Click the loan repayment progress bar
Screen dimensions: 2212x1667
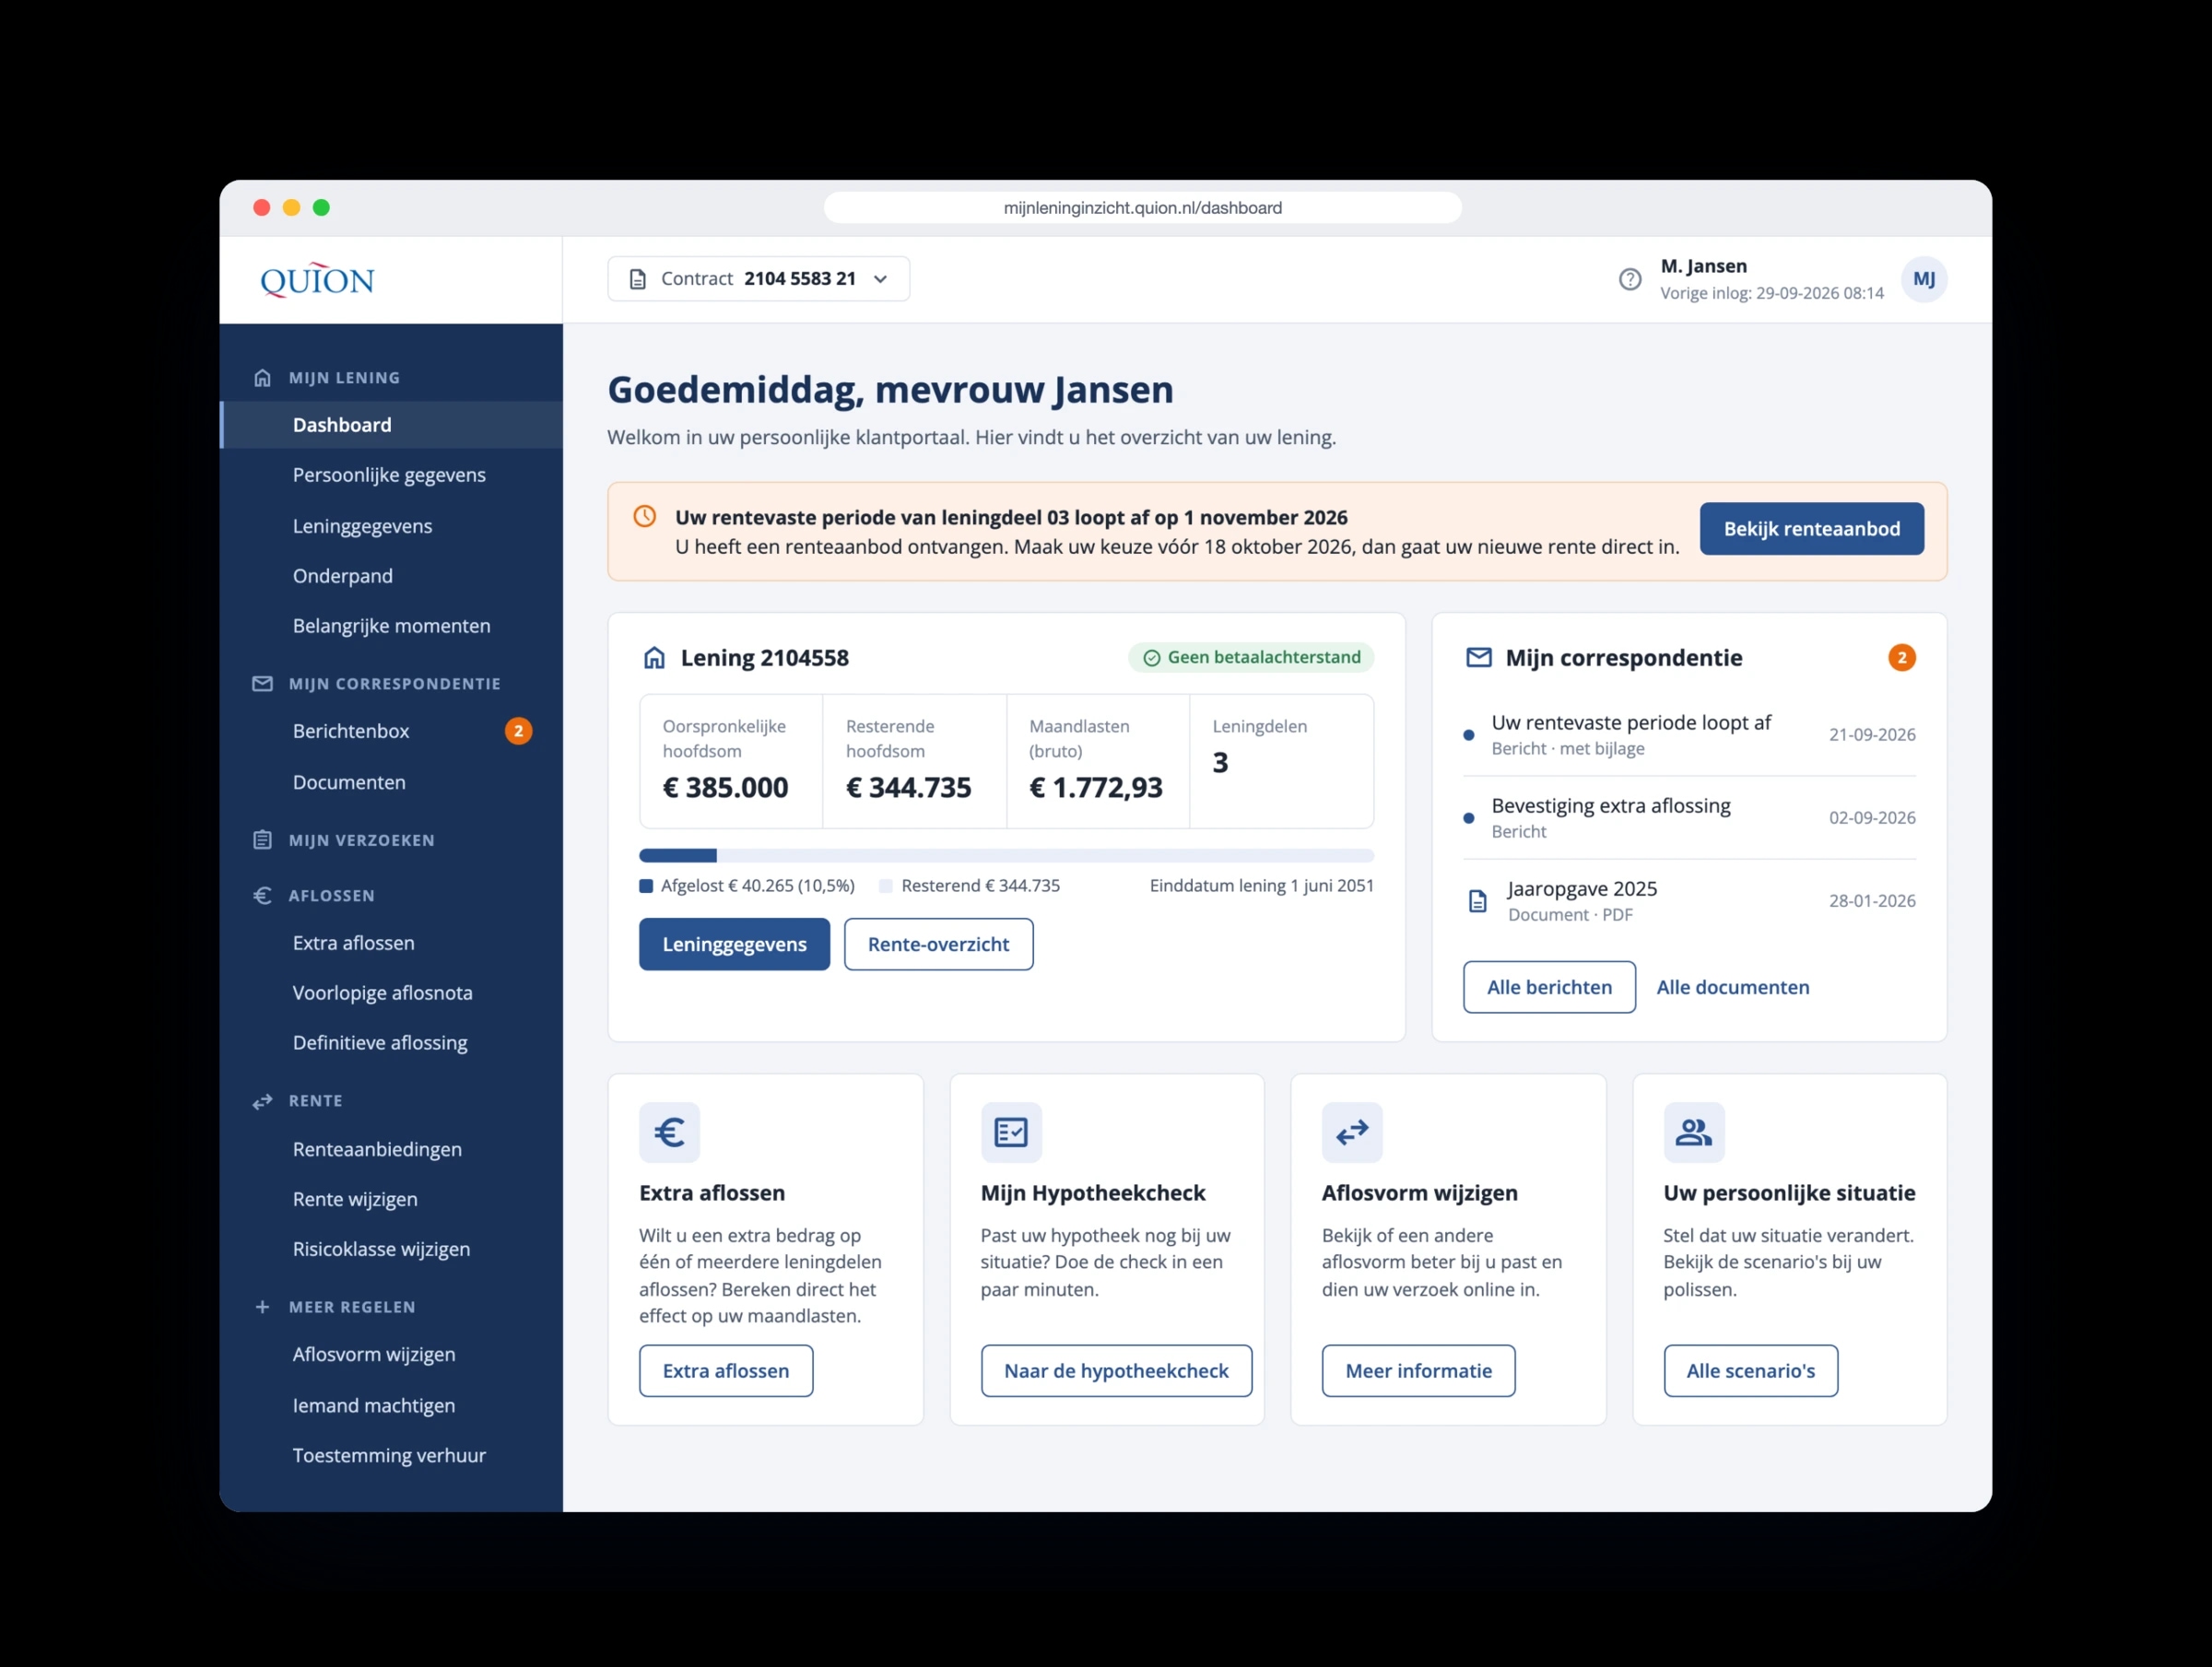(x=1006, y=855)
